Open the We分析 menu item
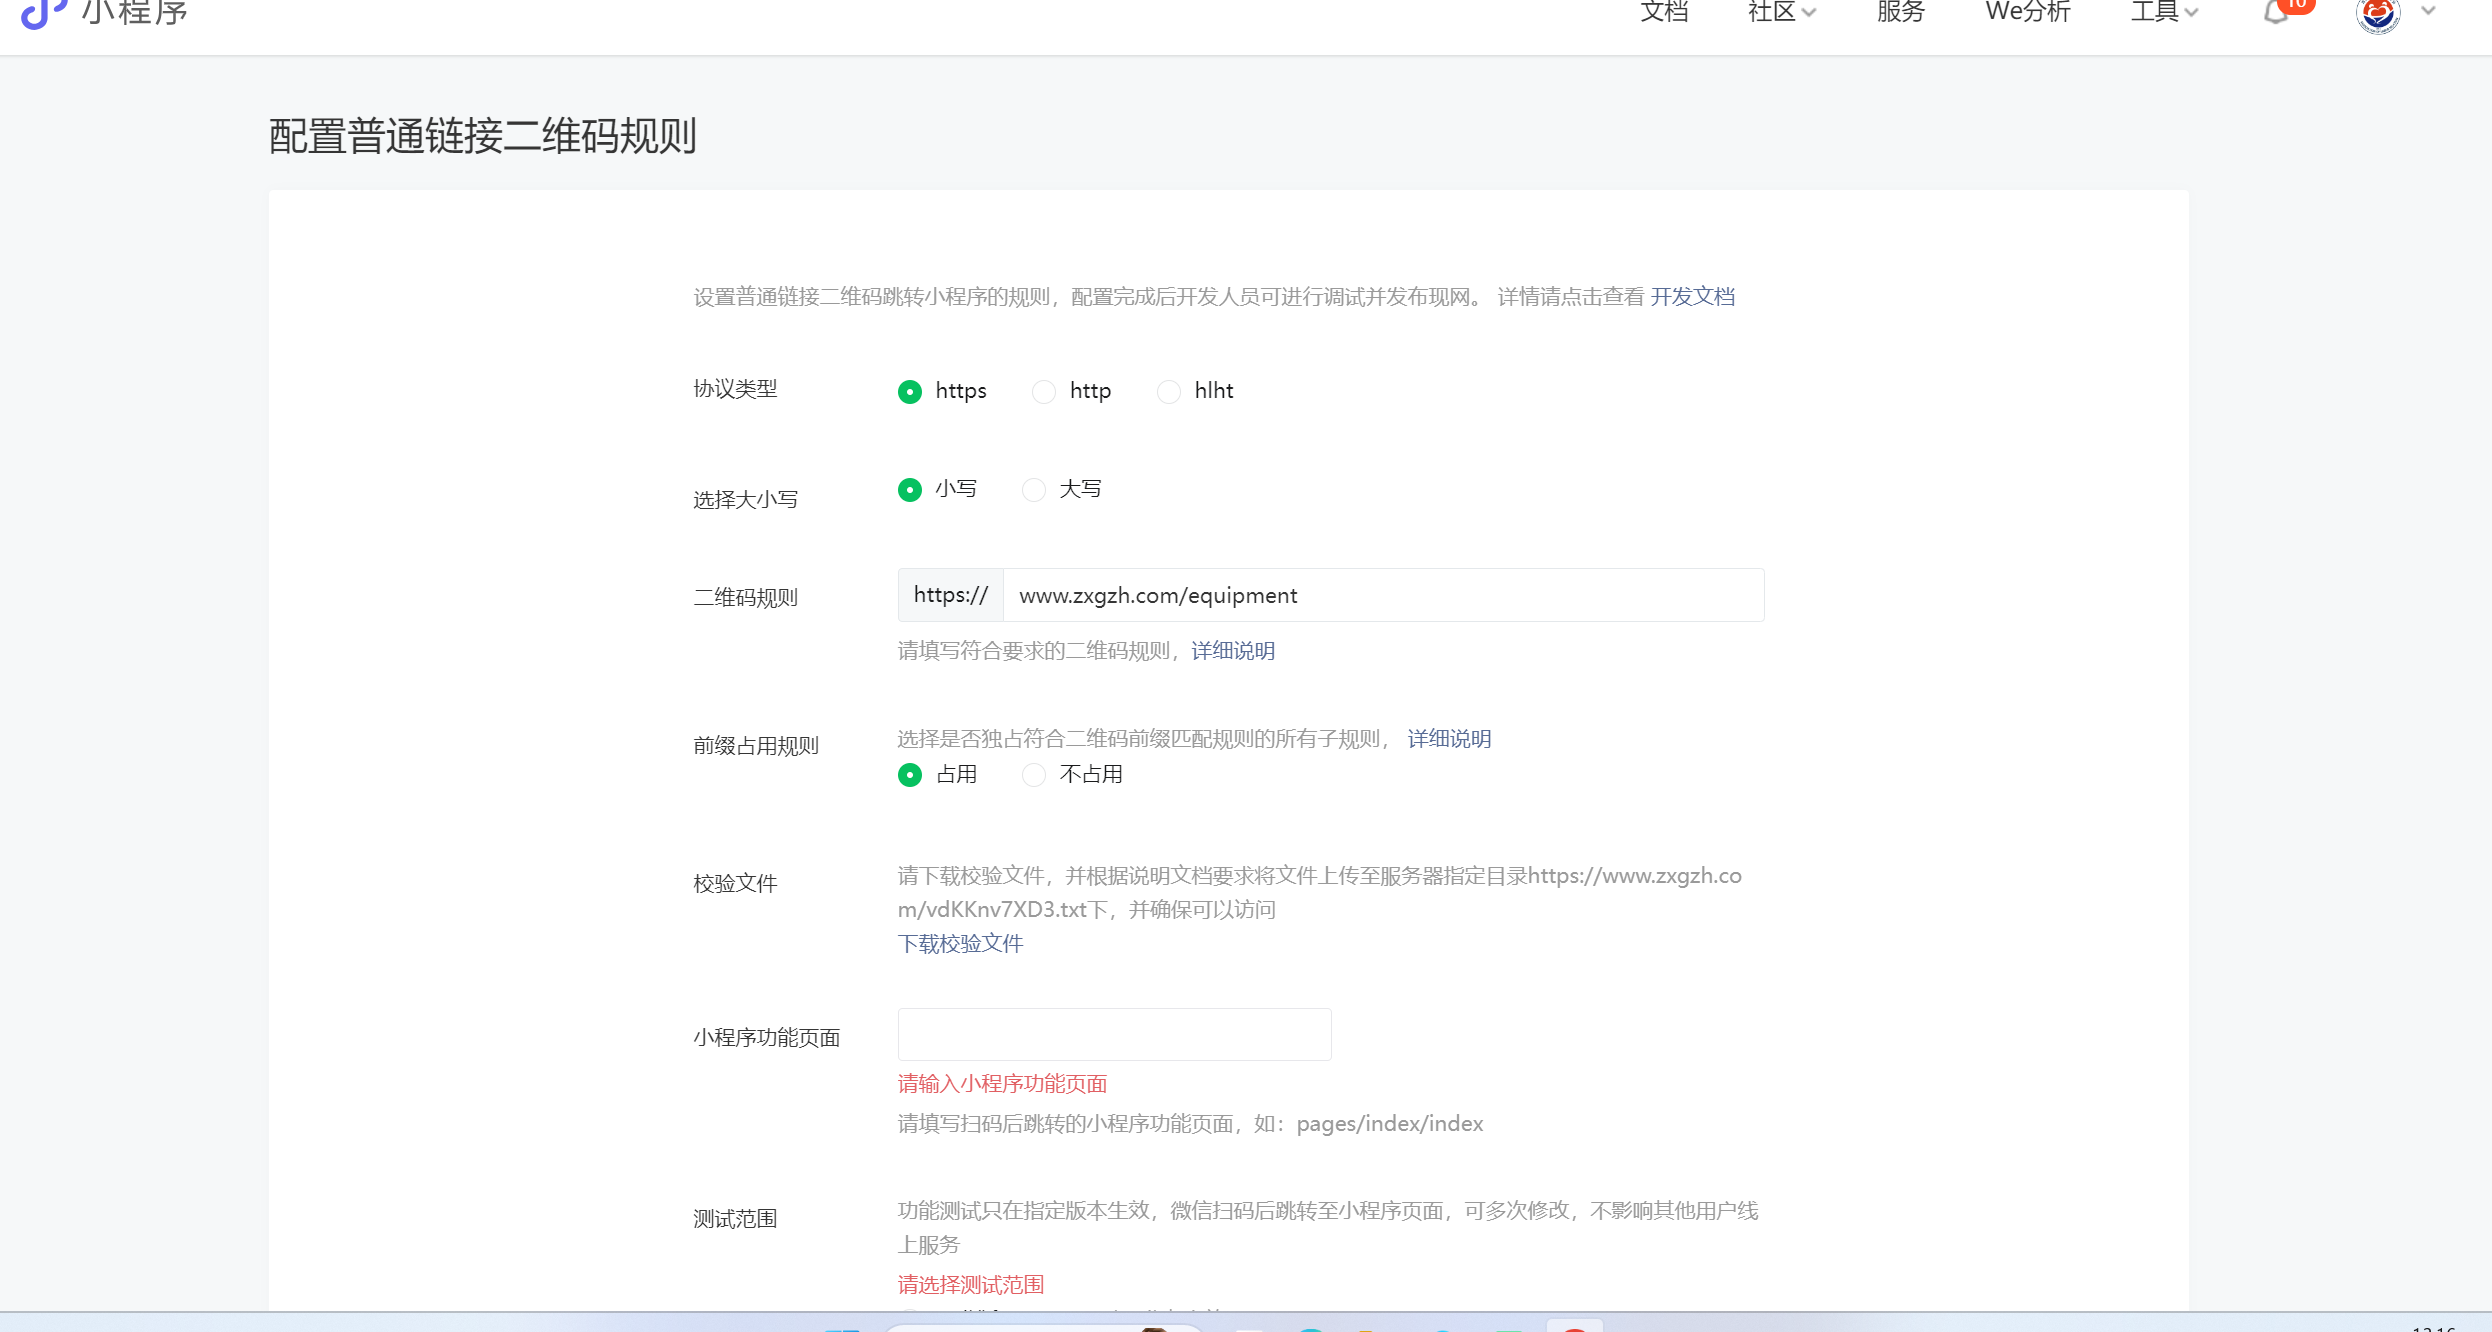The image size is (2492, 1332). point(2027,12)
